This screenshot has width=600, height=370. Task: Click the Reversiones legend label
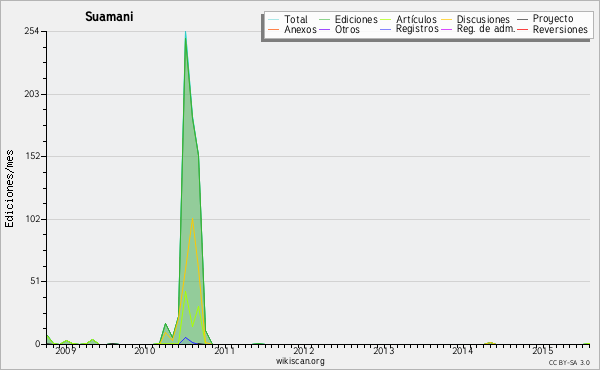tap(560, 29)
